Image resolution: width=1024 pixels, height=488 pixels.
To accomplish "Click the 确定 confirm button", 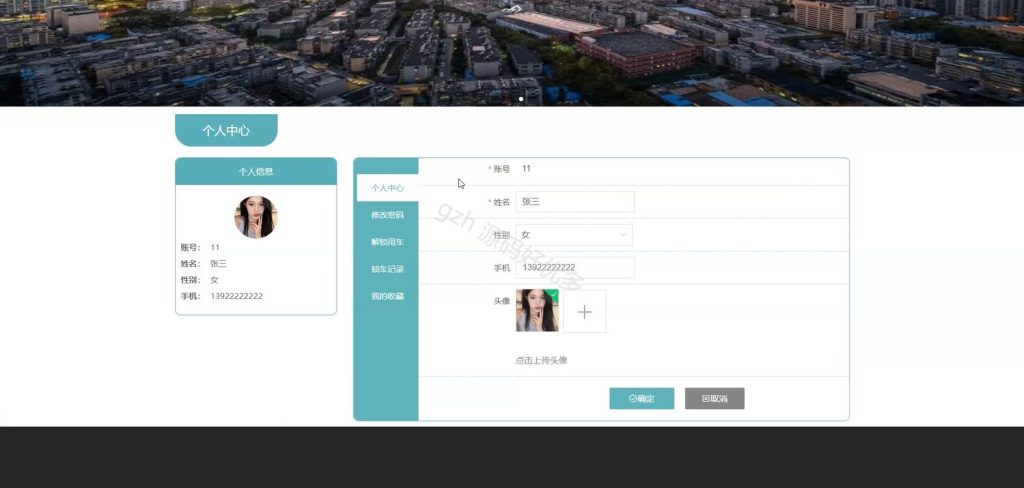I will 641,399.
